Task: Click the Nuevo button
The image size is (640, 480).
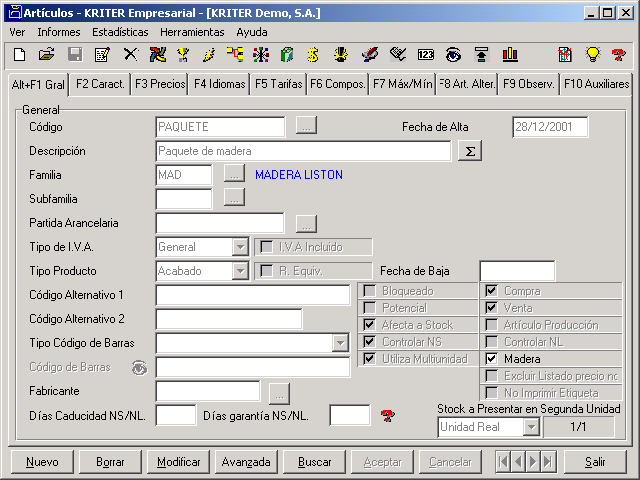Action: [42, 462]
